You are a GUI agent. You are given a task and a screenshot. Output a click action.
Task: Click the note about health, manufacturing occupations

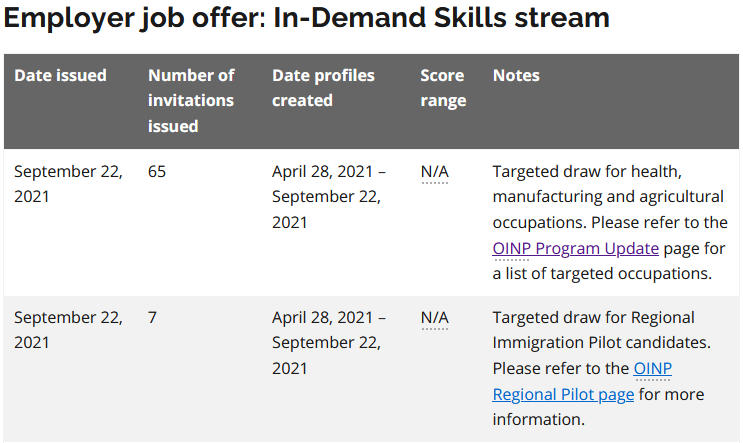point(610,222)
